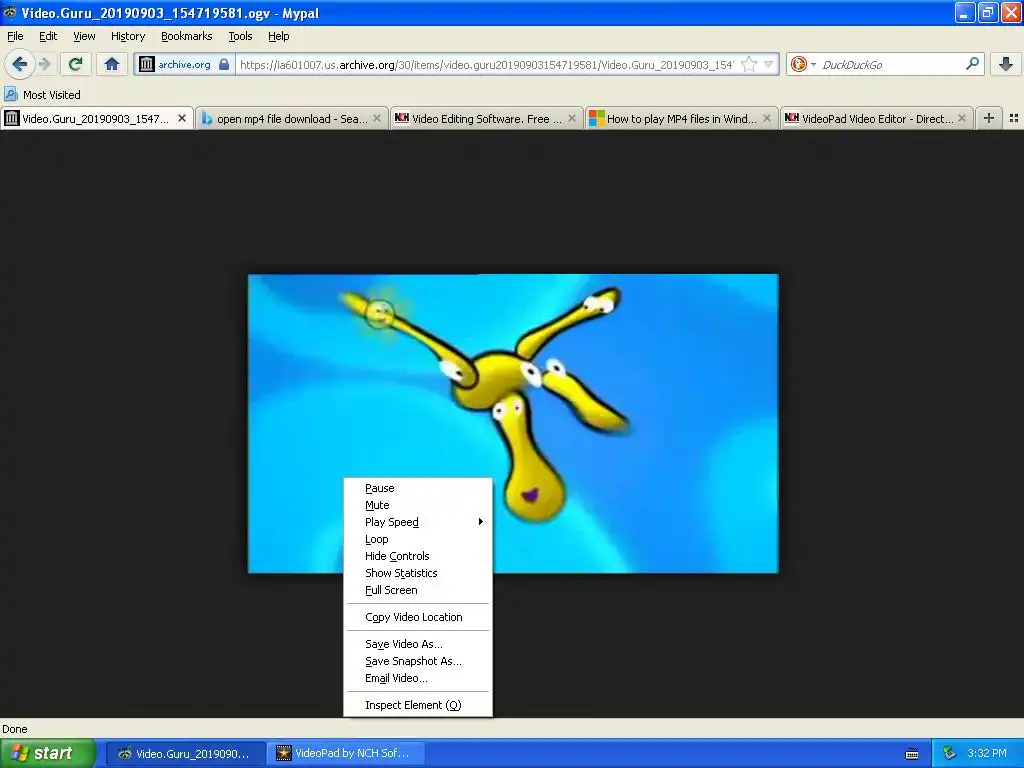Click the Most Visited bookmarks folder
This screenshot has width=1024, height=768.
[42, 95]
